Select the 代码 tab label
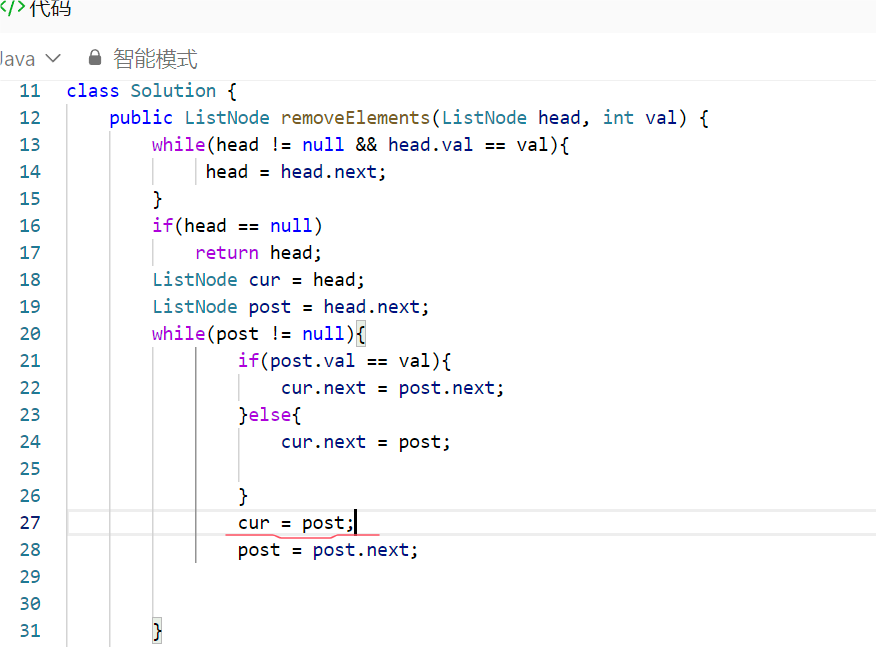Screen dimensions: 876x655 50,8
